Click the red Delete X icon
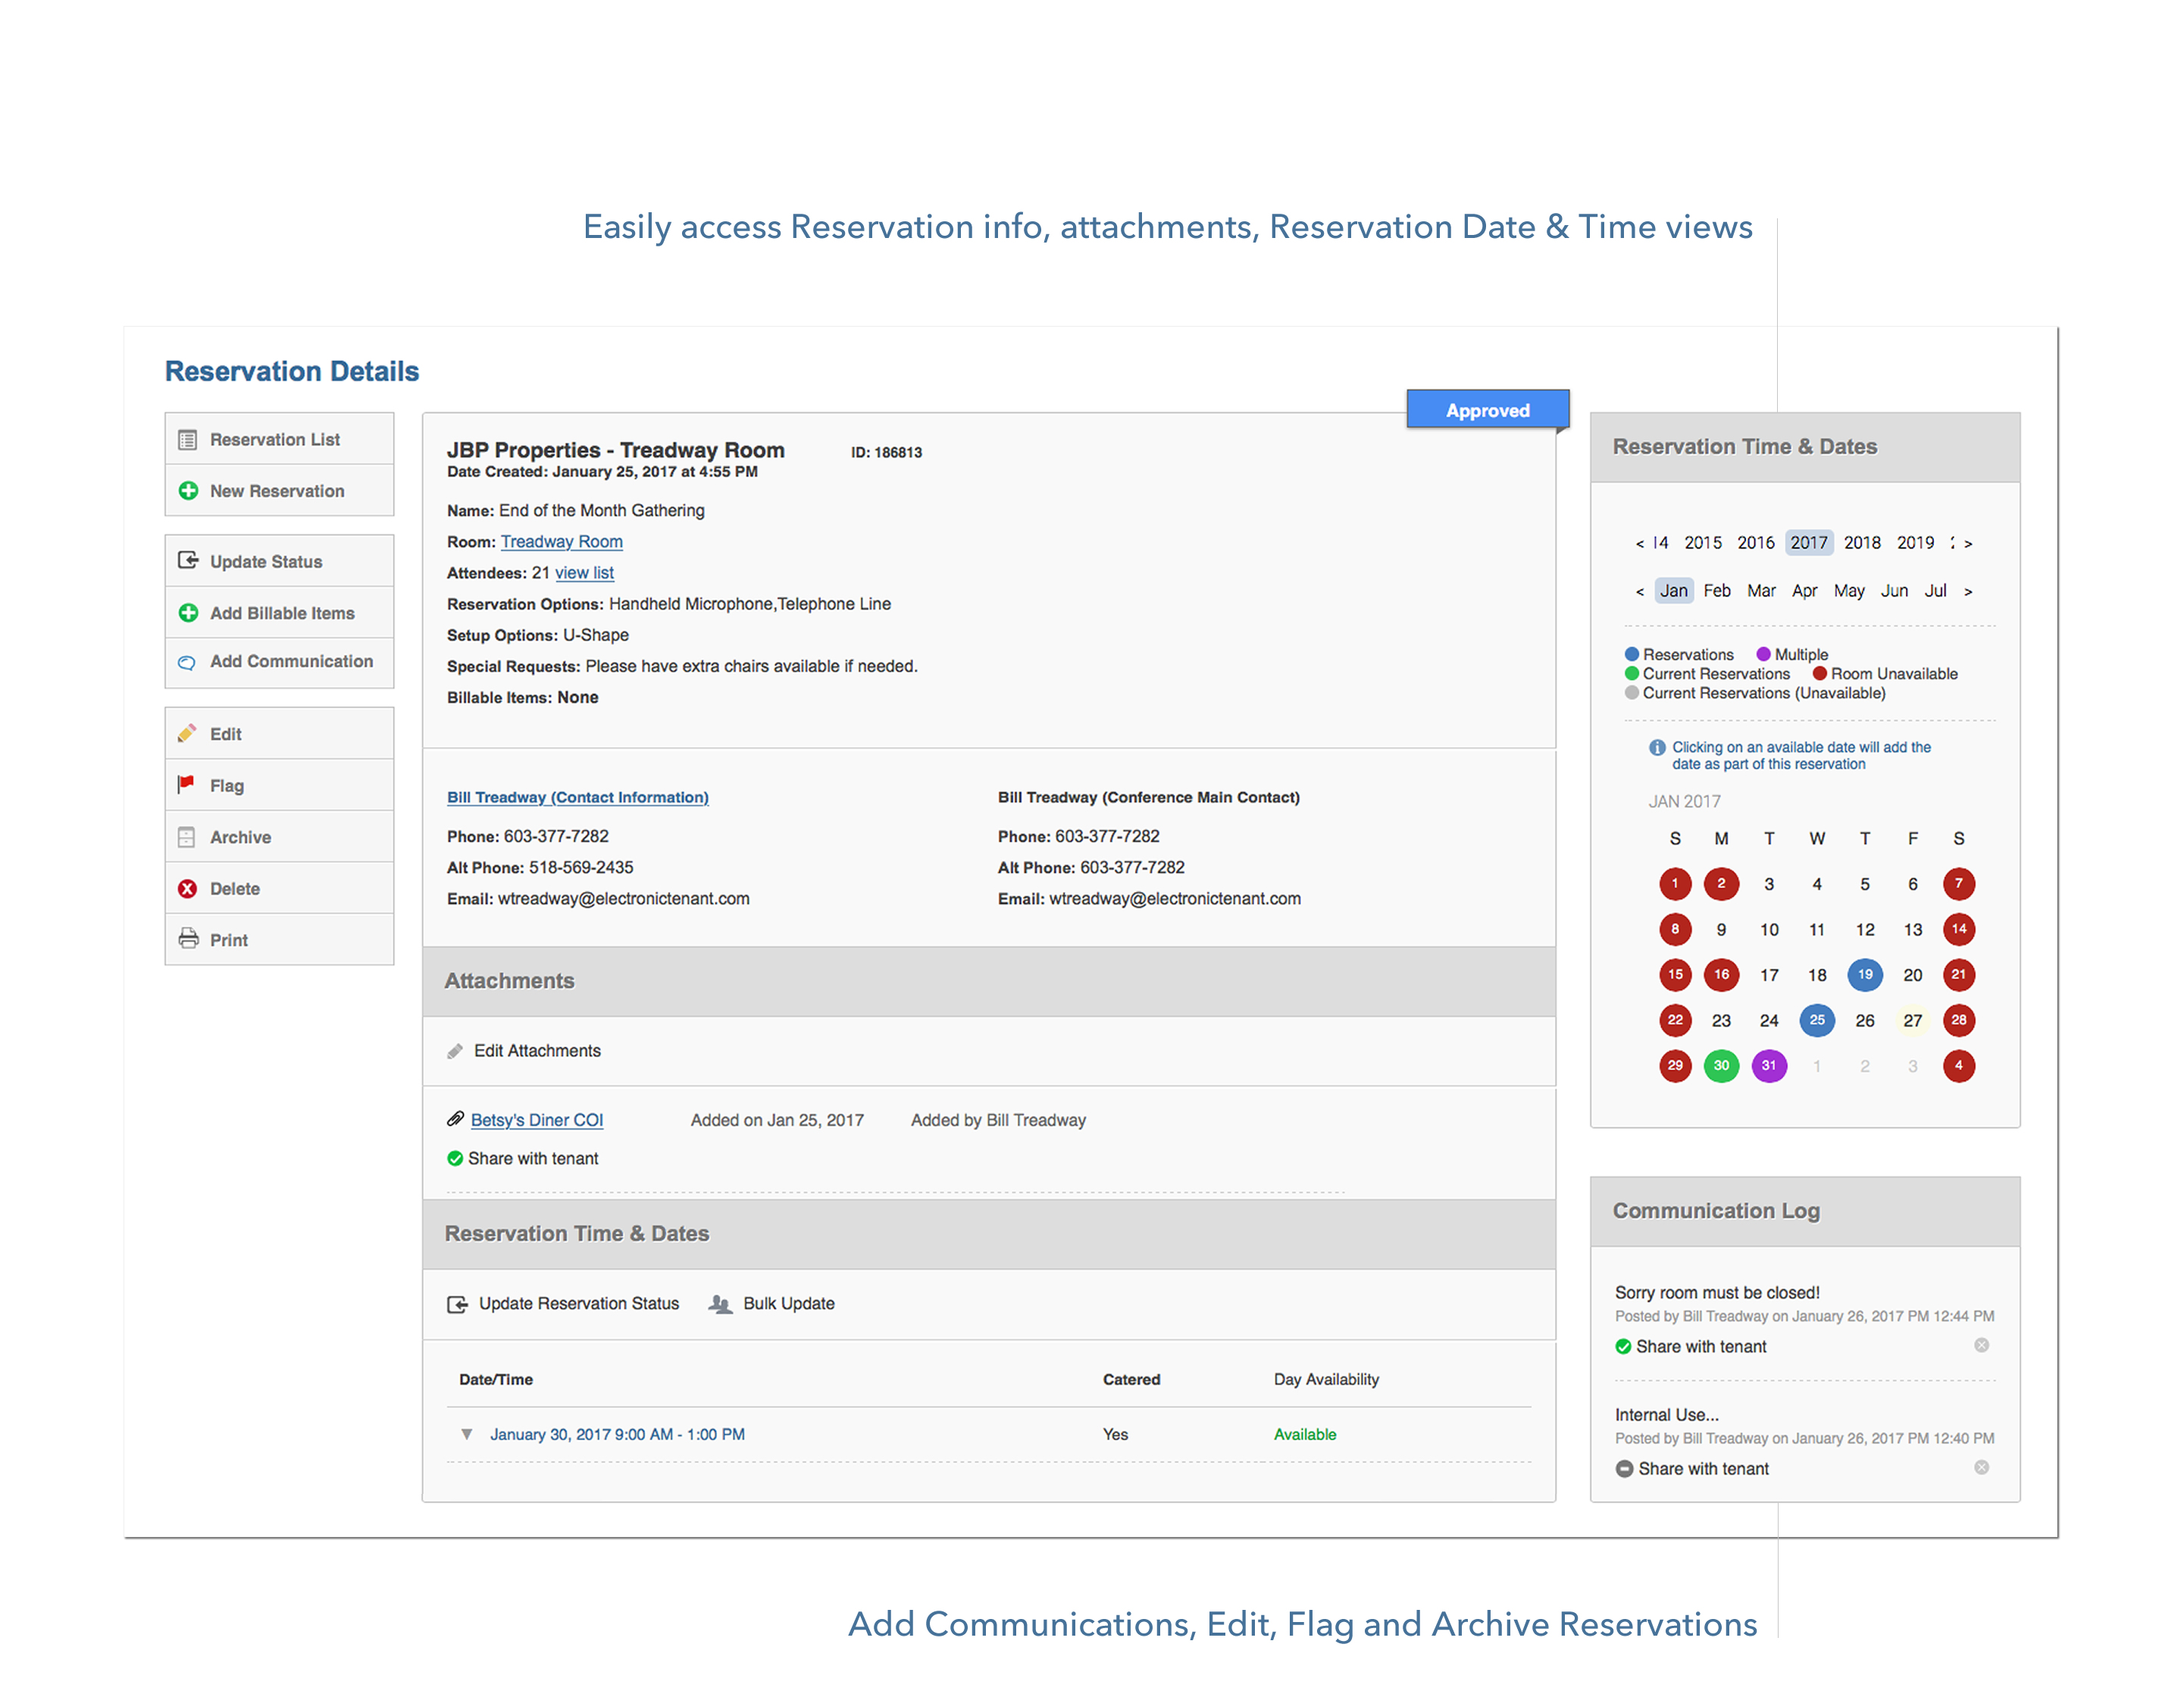The width and height of the screenshot is (2184, 1691). pyautogui.click(x=187, y=889)
